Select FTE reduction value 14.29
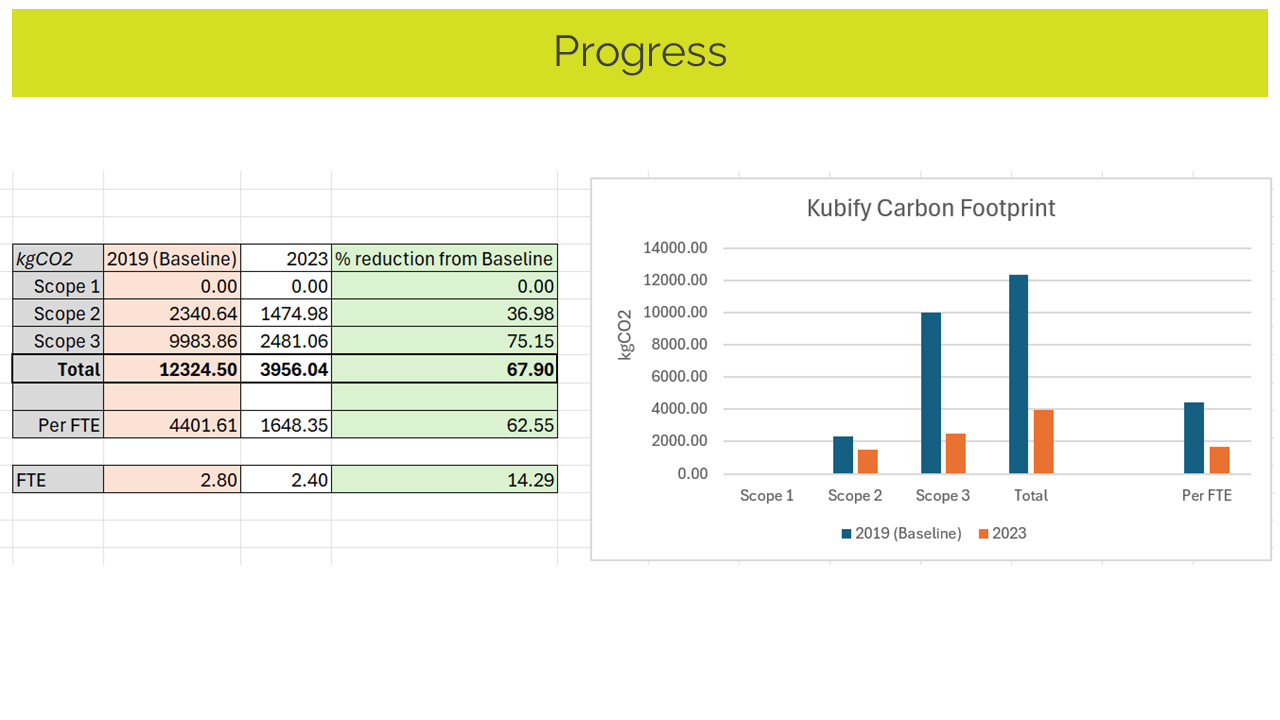The image size is (1280, 720). coord(444,479)
